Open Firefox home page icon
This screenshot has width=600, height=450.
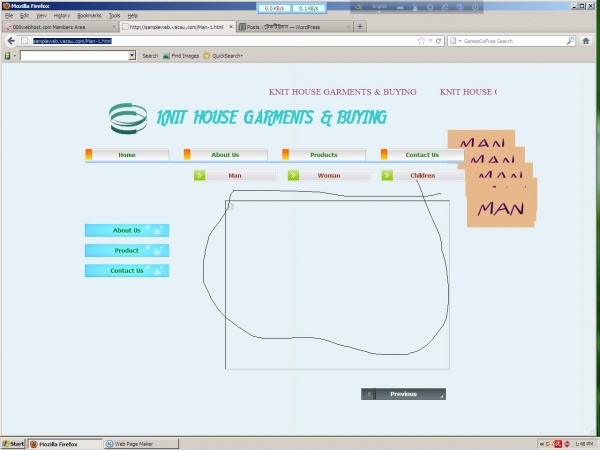[585, 41]
